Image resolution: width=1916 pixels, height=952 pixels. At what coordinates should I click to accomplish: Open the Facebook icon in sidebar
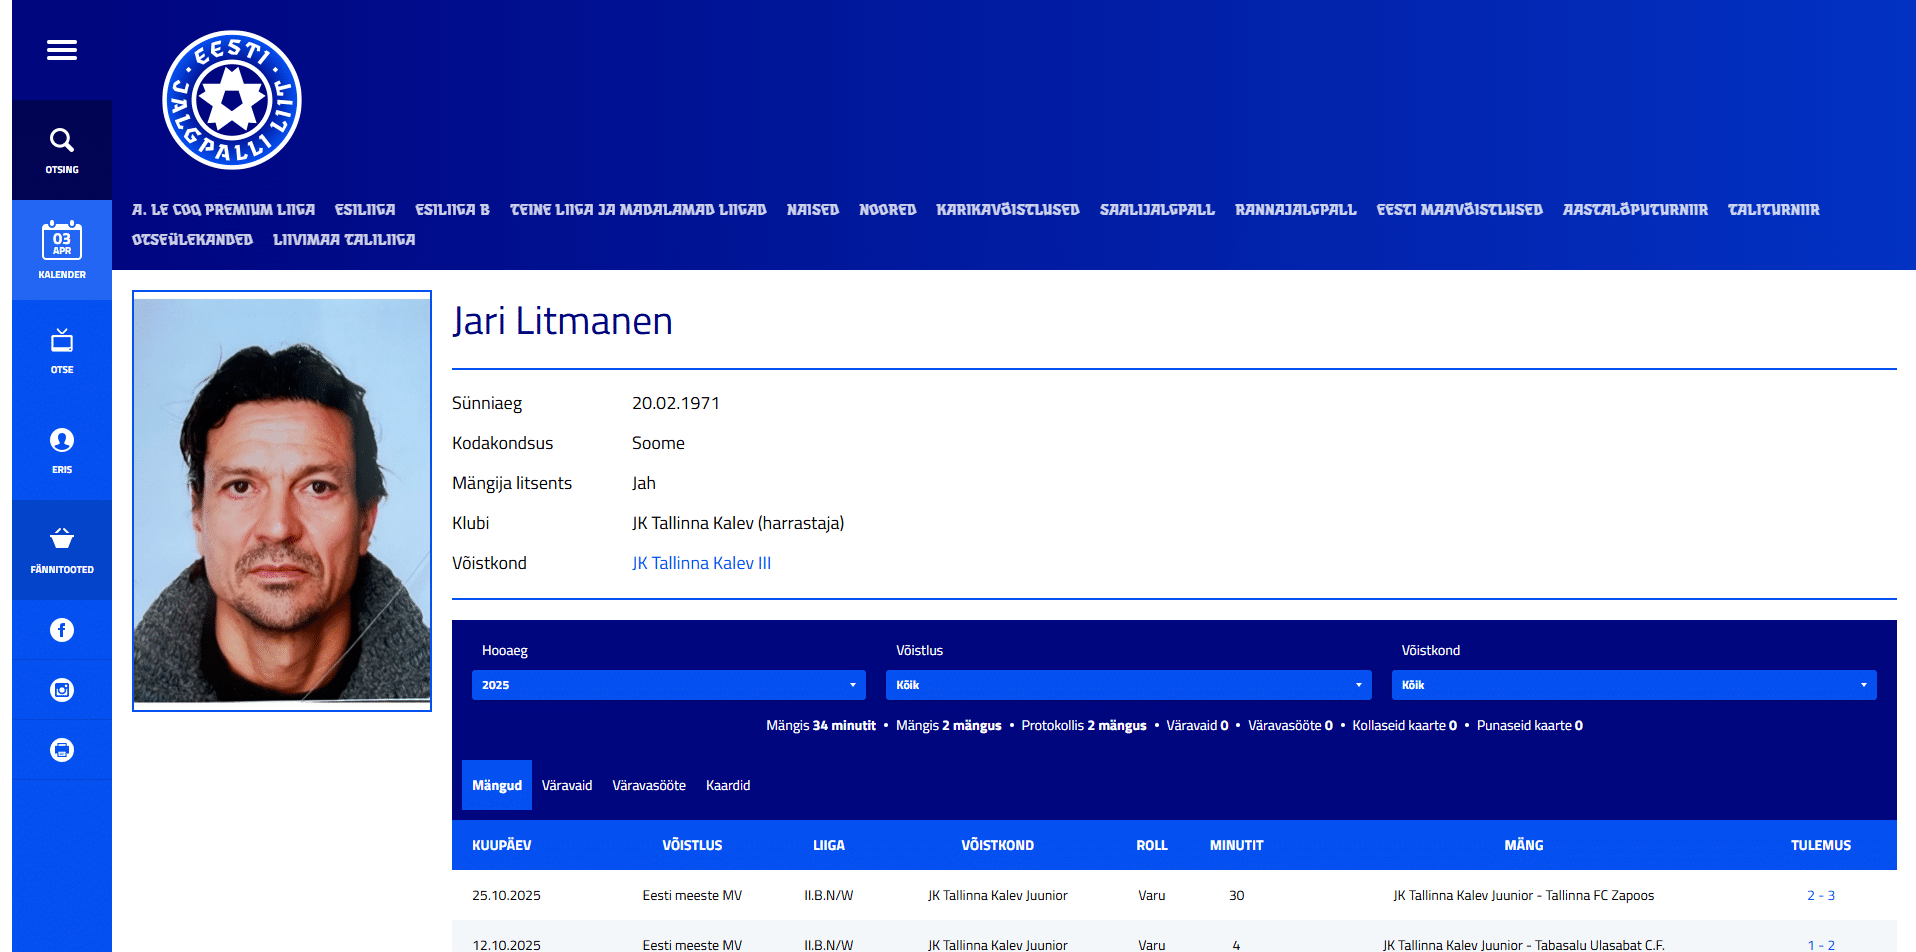tap(62, 630)
